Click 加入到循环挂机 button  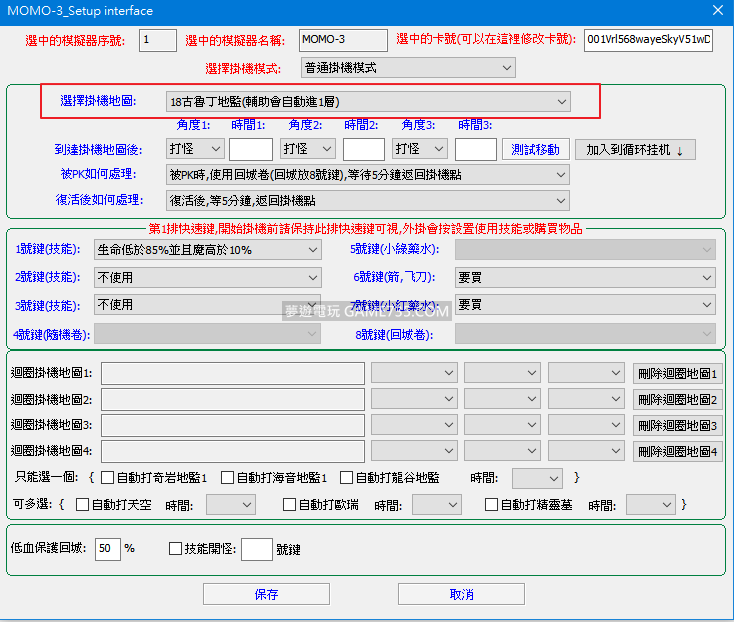pyautogui.click(x=635, y=149)
